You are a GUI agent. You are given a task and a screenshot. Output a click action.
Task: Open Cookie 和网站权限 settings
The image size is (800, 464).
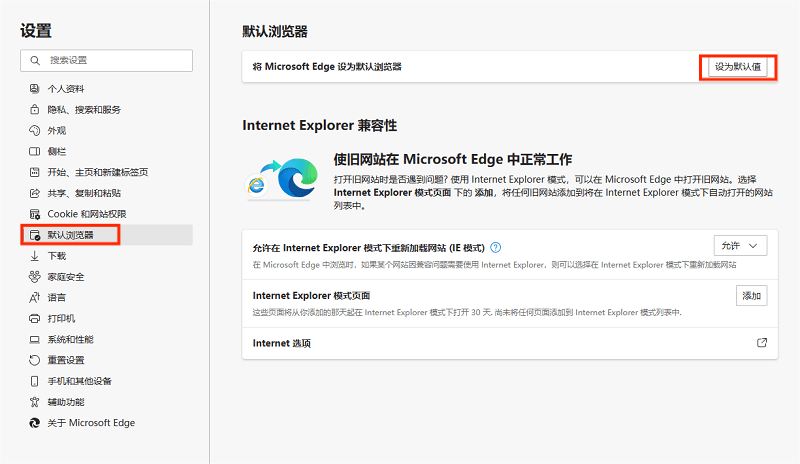107,214
